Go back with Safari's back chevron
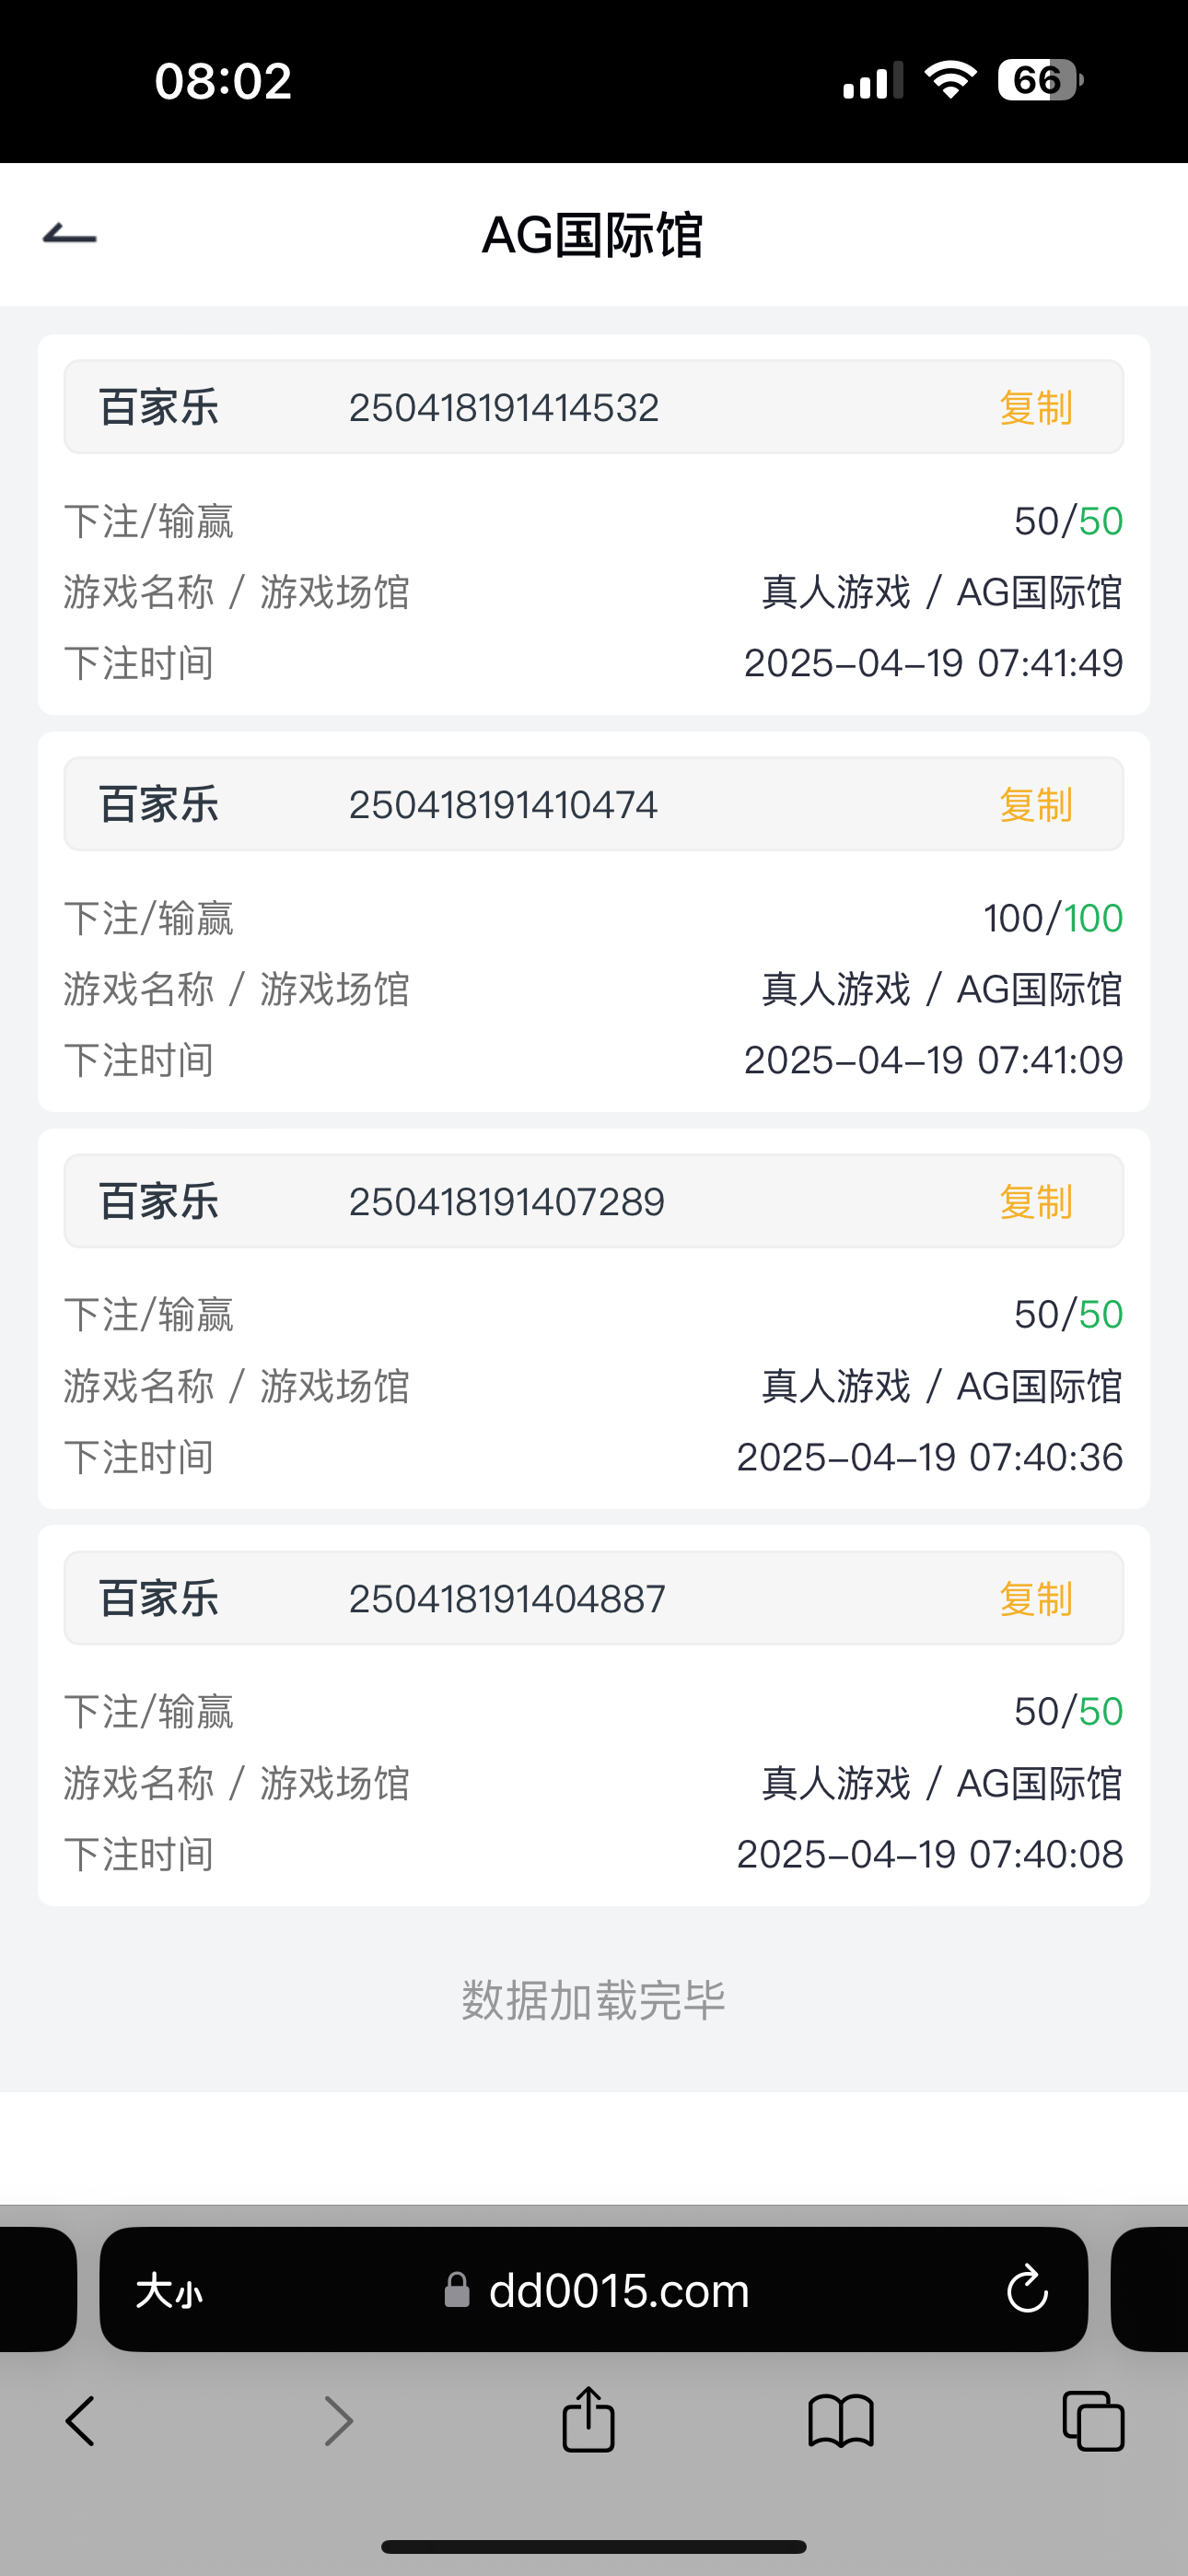Image resolution: width=1188 pixels, height=2576 pixels. (x=80, y=2421)
